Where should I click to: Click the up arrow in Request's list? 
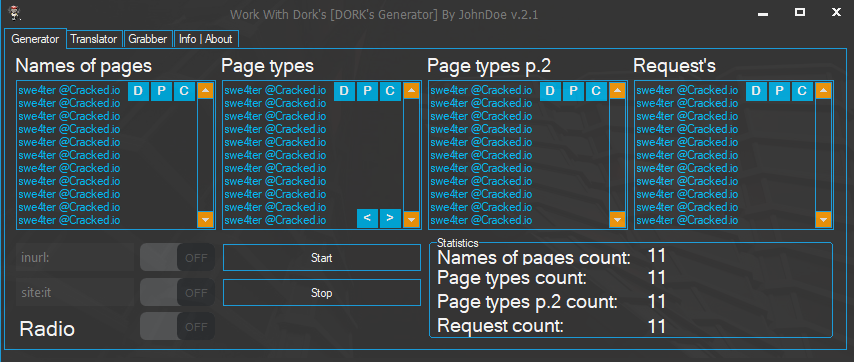tap(823, 90)
